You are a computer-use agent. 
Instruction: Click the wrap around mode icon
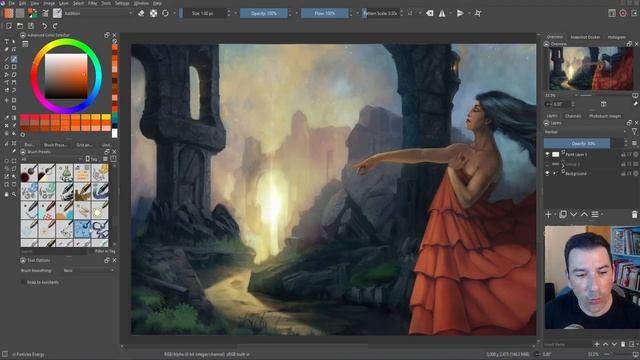coord(478,13)
